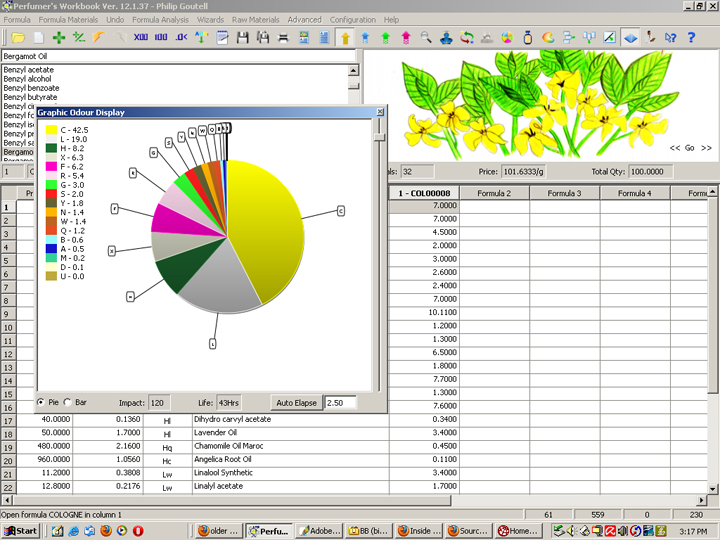Viewport: 720px width, 540px height.
Task: Click the blue question mark help icon
Action: click(691, 37)
